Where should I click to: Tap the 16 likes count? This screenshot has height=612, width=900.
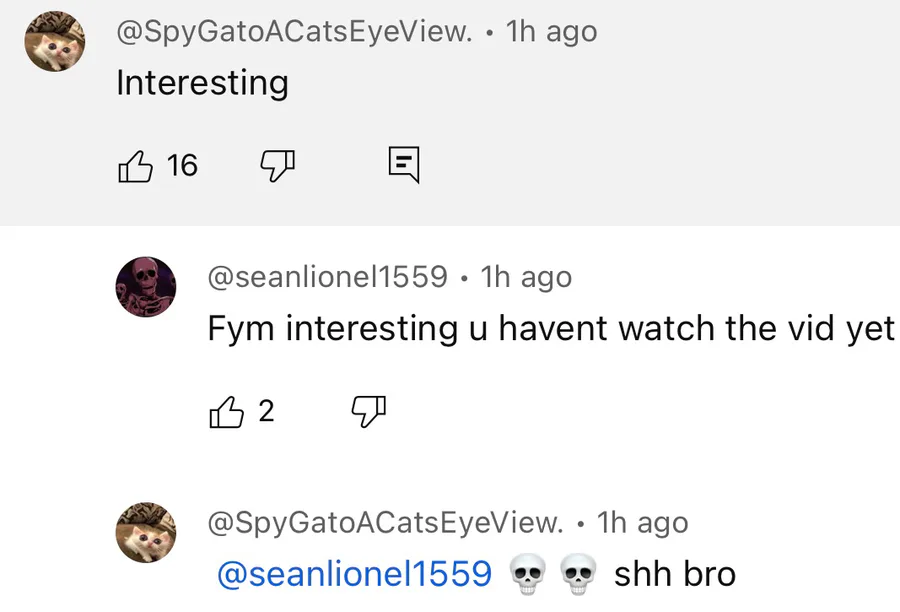coord(182,165)
